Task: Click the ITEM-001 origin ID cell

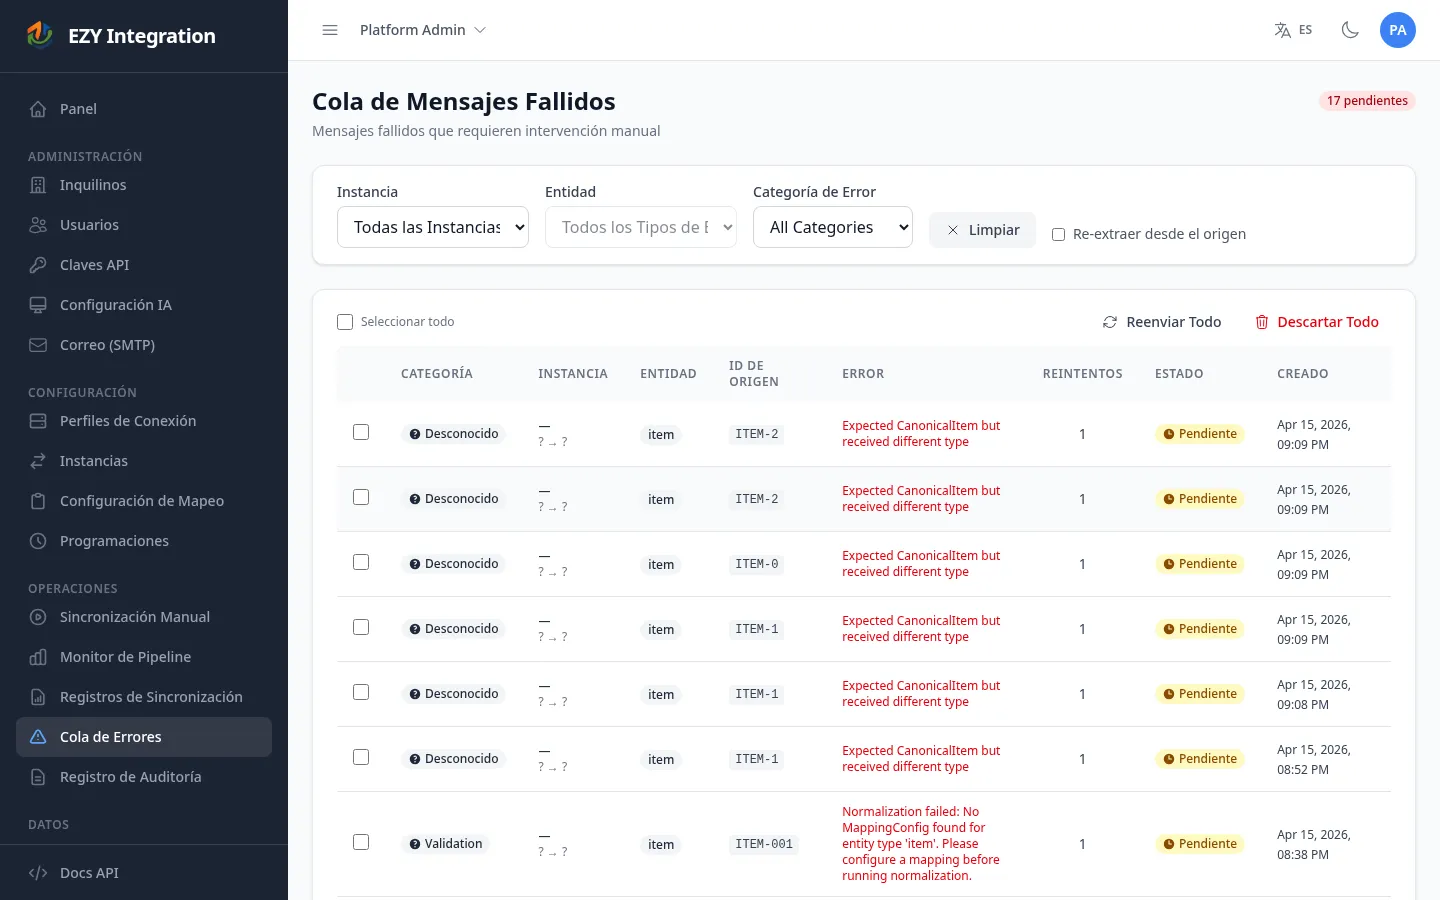Action: pos(764,844)
